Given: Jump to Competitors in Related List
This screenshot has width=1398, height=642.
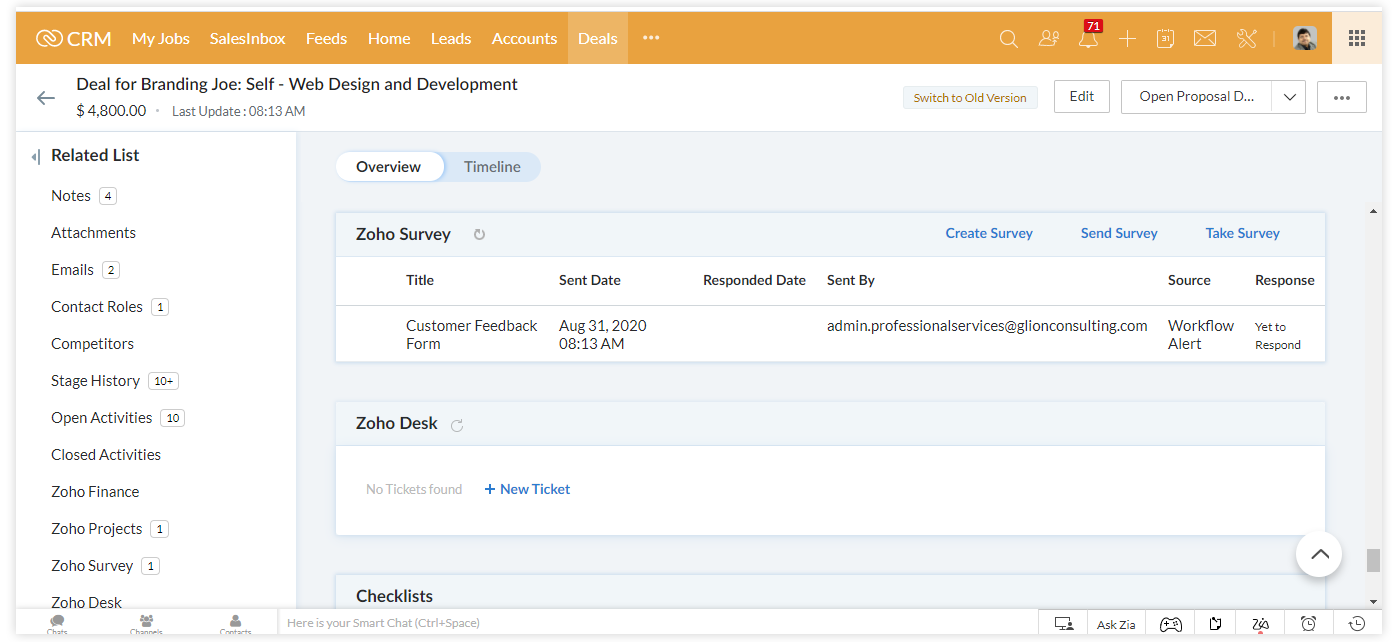Looking at the screenshot, I should tap(92, 344).
